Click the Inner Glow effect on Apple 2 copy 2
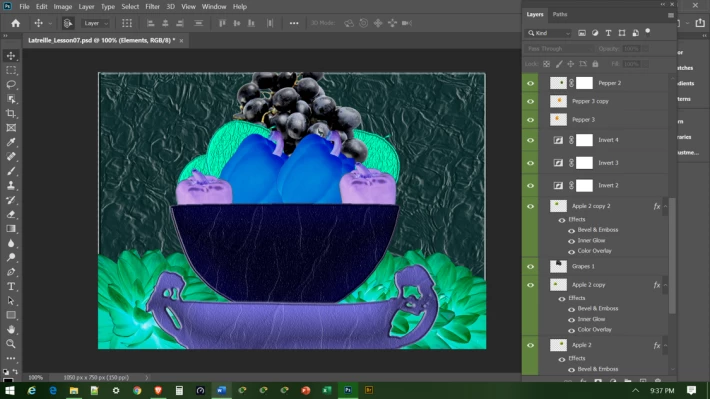710x399 pixels. coord(591,240)
